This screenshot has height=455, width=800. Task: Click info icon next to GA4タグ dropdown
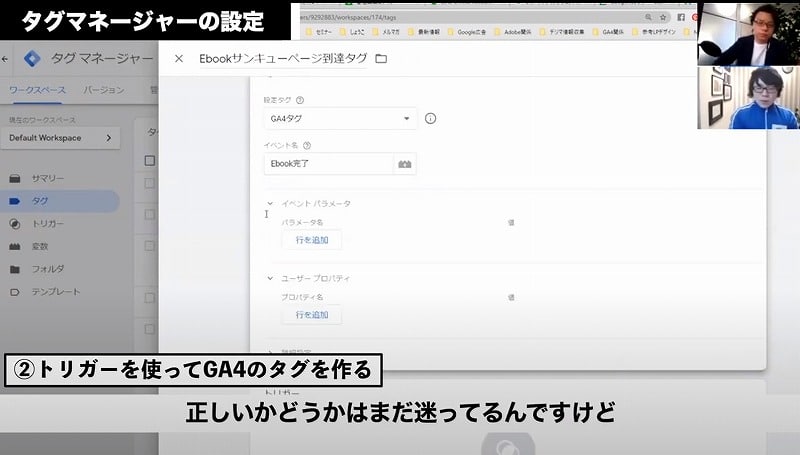[431, 118]
